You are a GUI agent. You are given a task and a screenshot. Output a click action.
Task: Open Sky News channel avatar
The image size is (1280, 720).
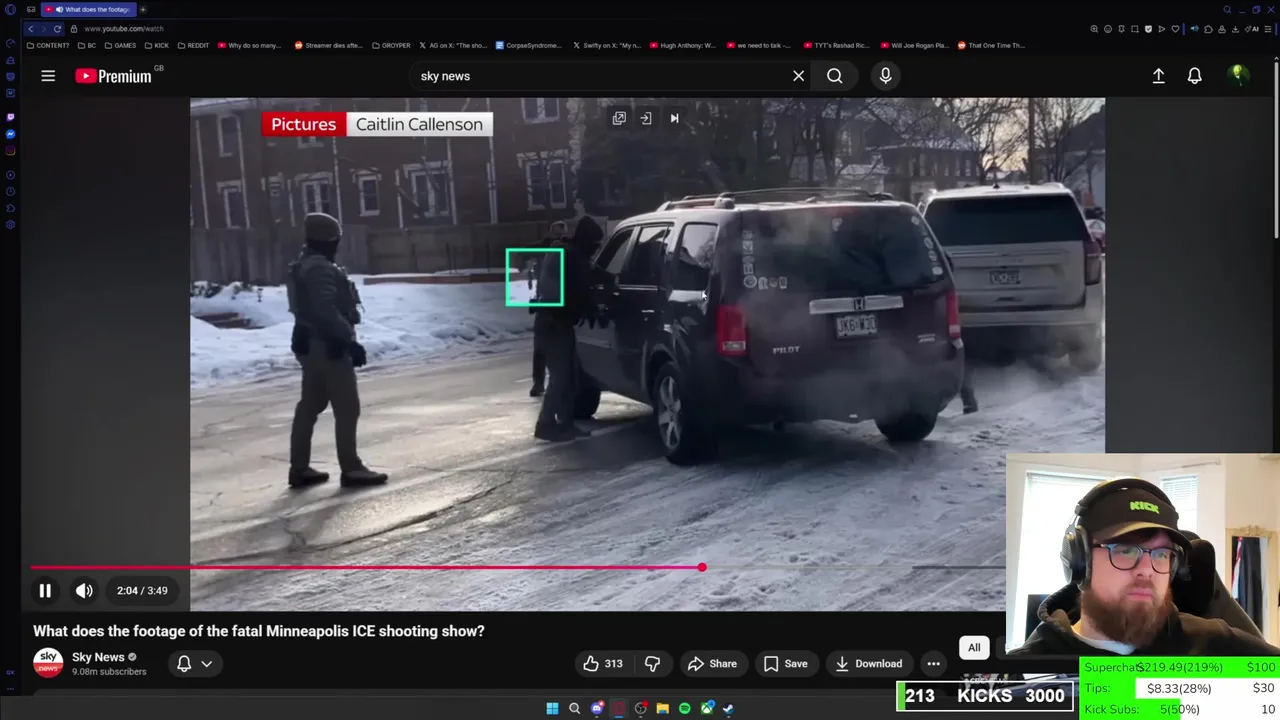click(x=48, y=663)
